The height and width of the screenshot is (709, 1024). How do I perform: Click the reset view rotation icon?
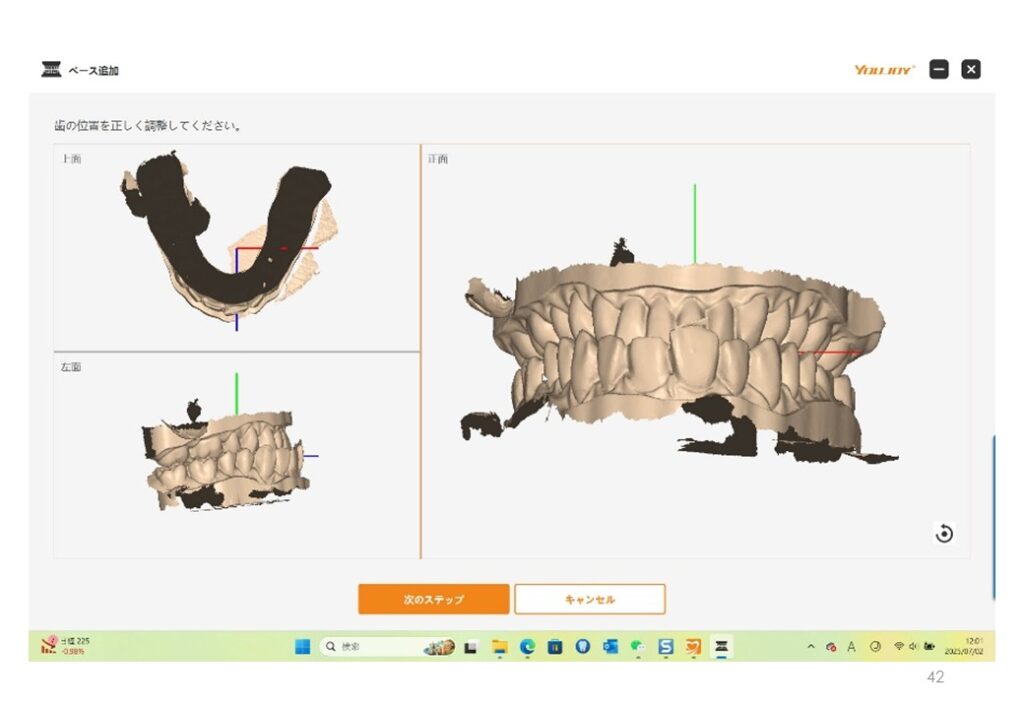click(x=944, y=534)
